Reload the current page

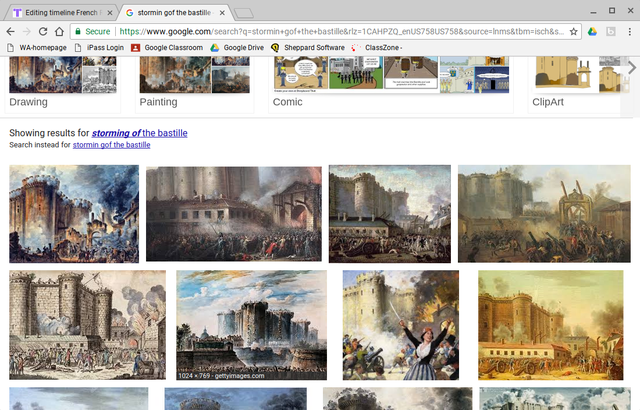(43, 31)
